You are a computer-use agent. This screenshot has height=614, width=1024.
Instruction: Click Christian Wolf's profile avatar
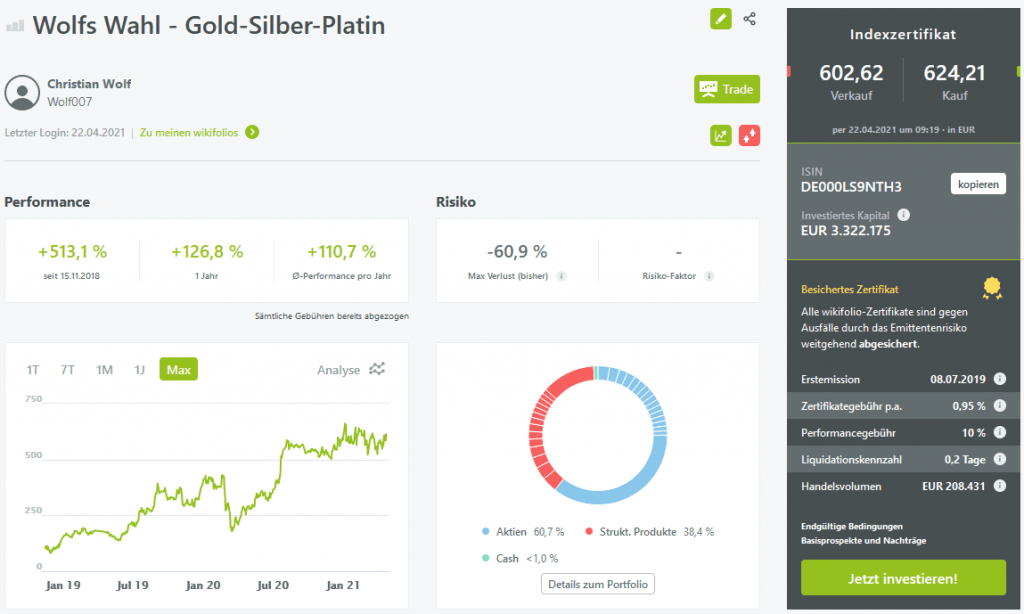(22, 92)
